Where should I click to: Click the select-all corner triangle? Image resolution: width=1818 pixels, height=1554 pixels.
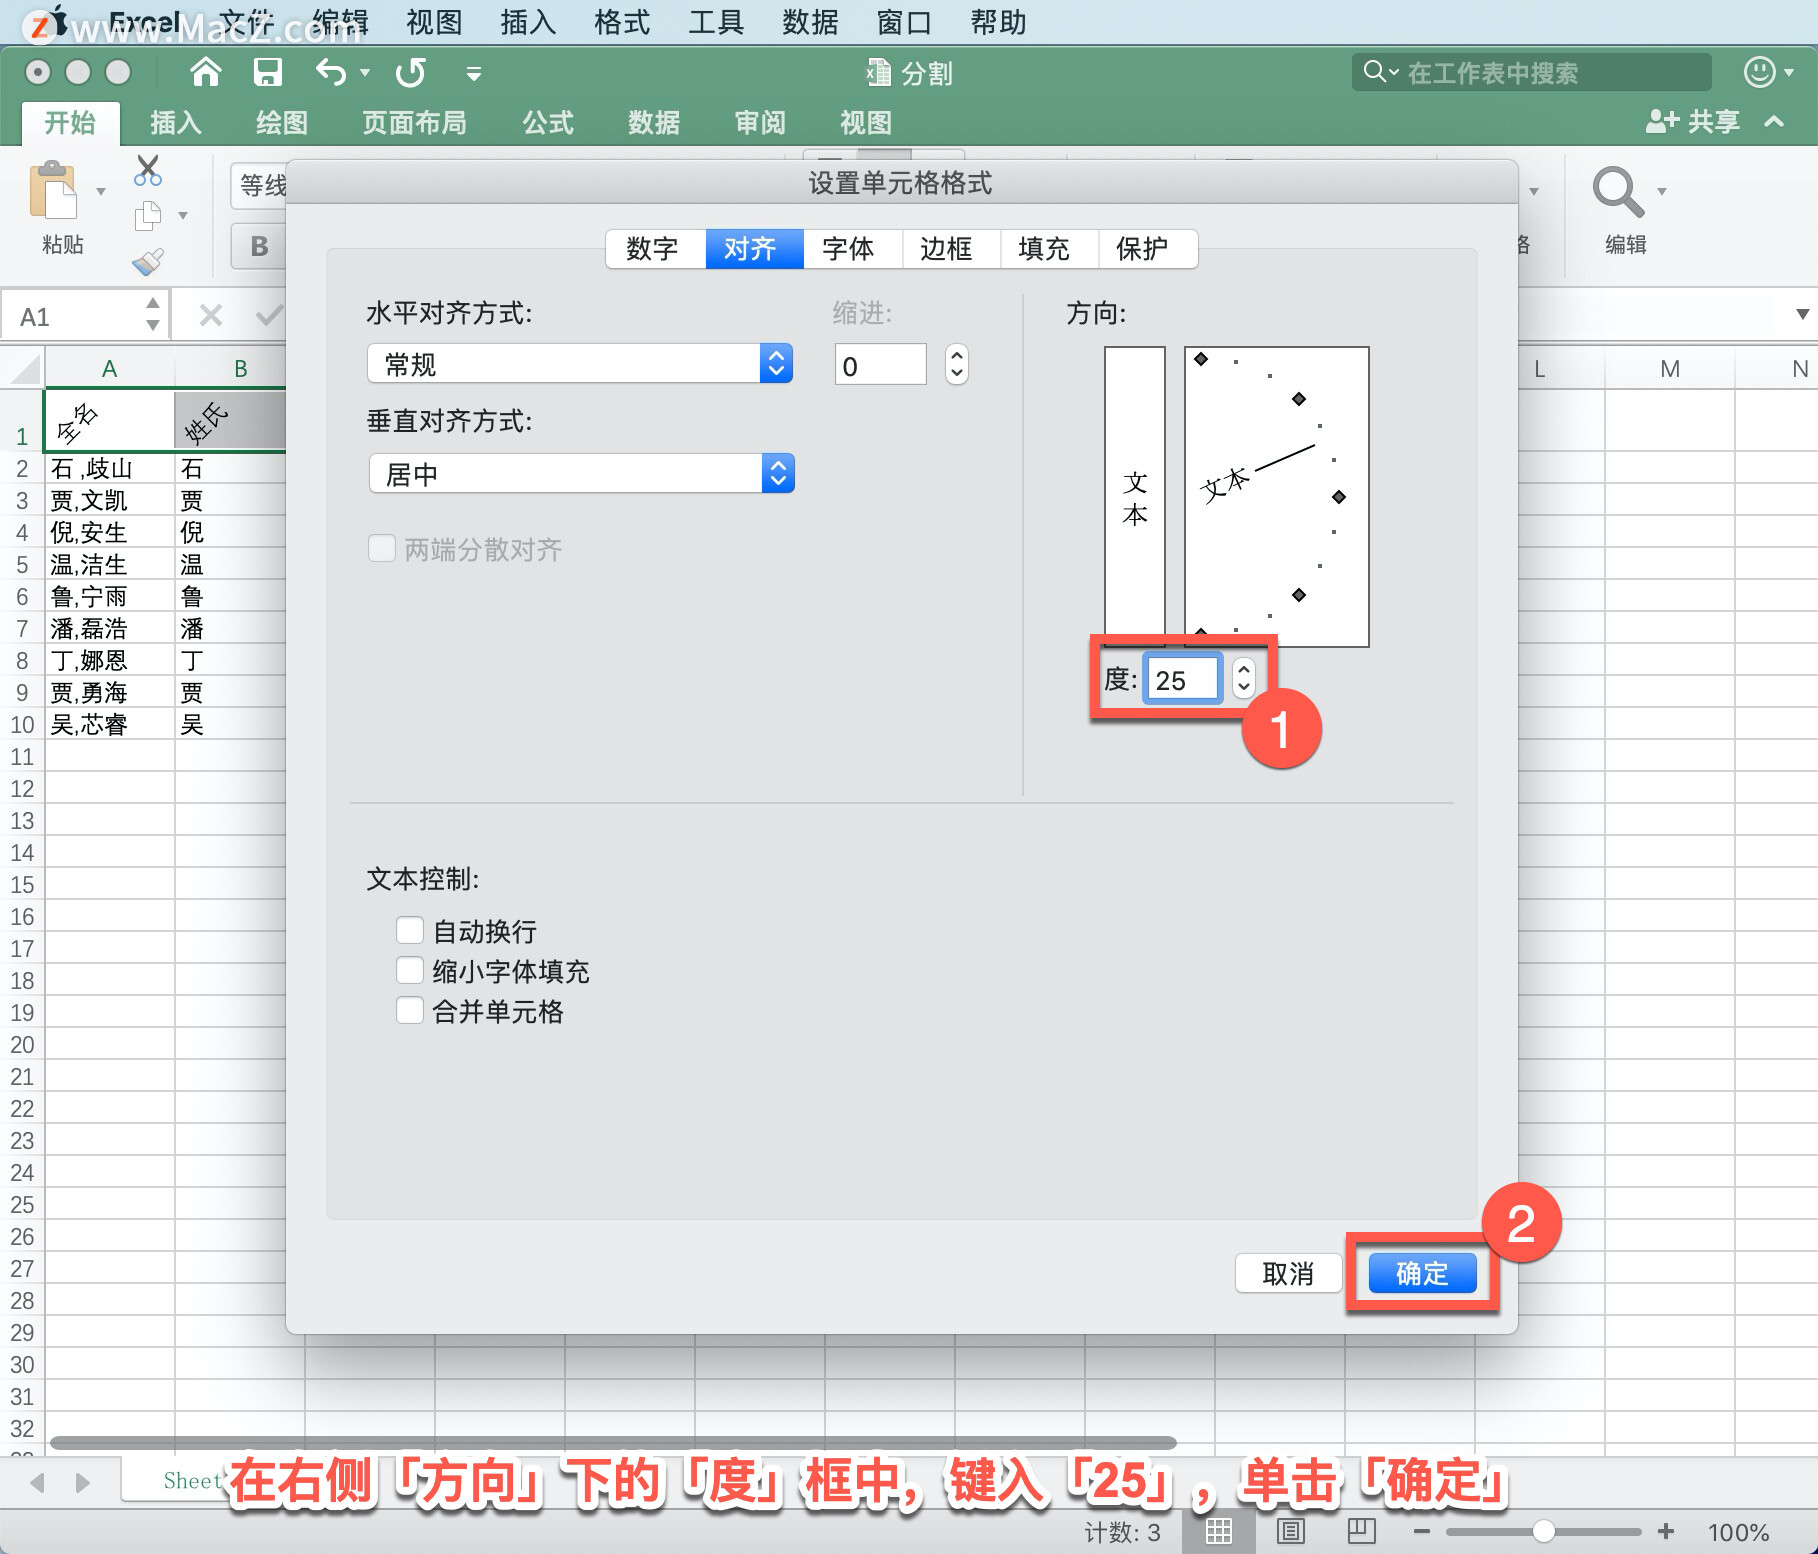pos(23,369)
